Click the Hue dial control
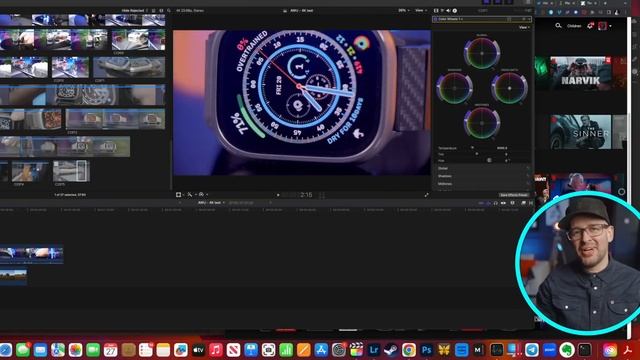Image resolution: width=640 pixels, height=360 pixels. pos(489,160)
